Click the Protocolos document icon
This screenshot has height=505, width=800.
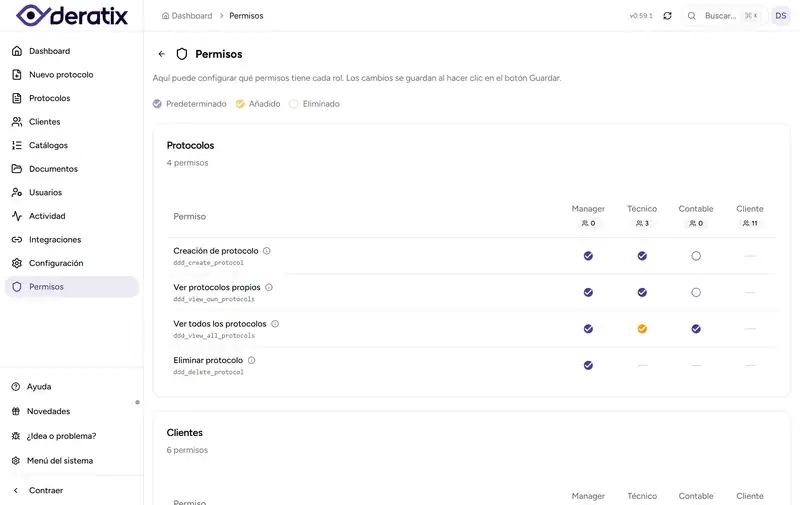coord(17,98)
